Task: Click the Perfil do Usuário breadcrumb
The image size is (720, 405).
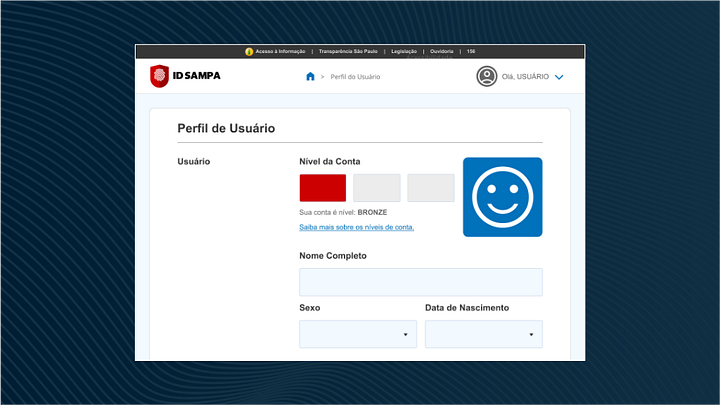Action: tap(355, 77)
